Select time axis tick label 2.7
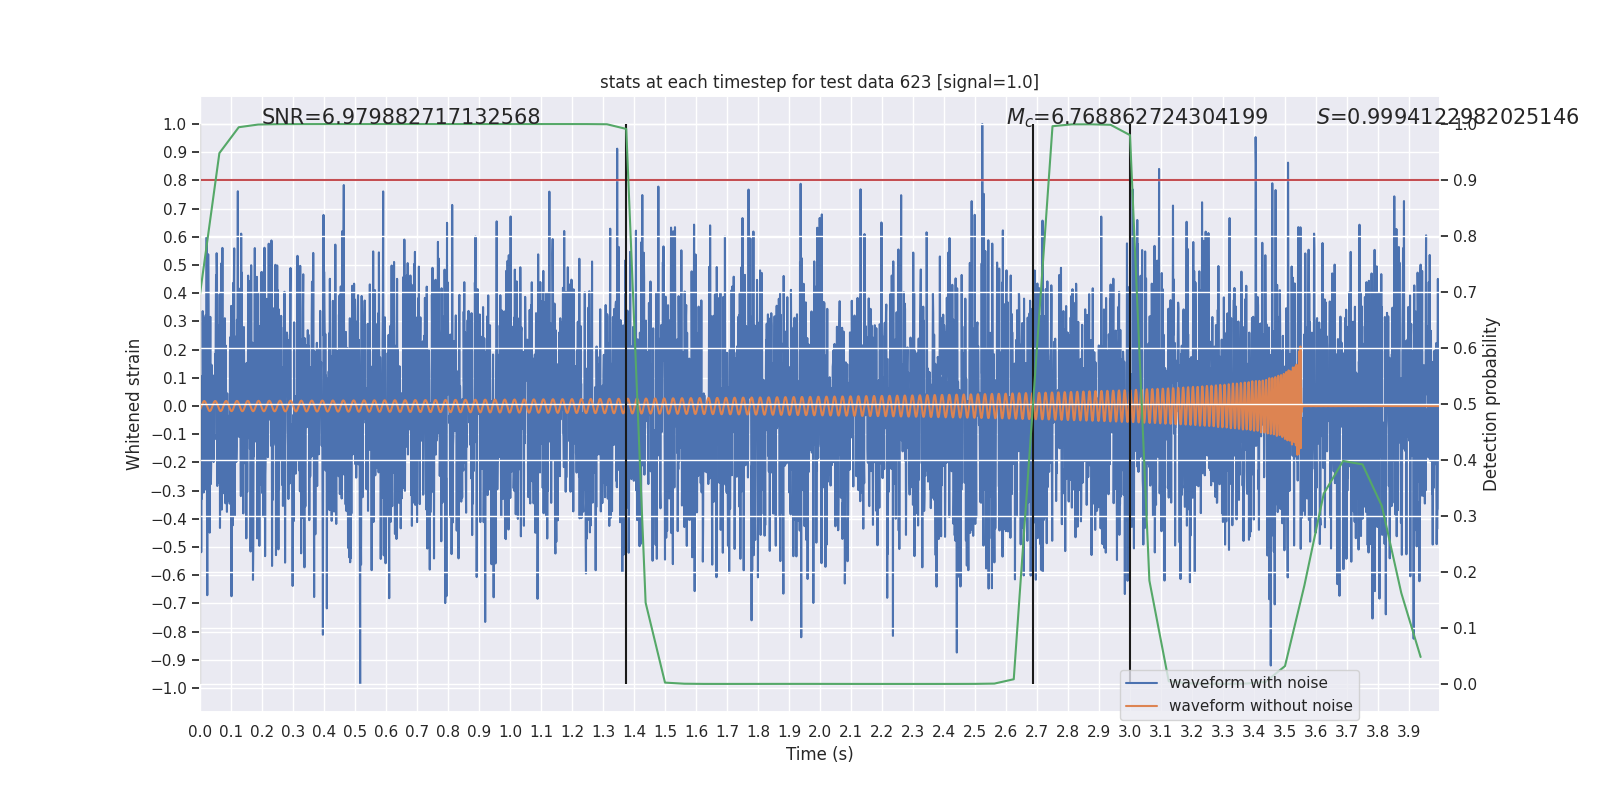The height and width of the screenshot is (800, 1600). [1037, 732]
